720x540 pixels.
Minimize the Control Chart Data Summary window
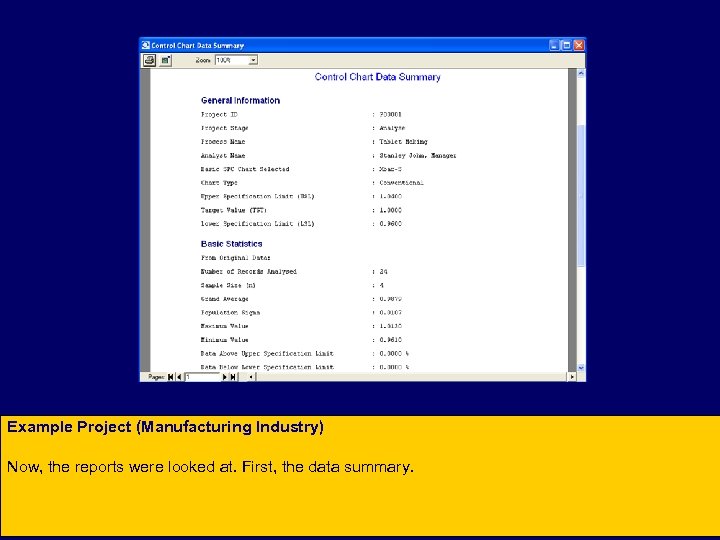(x=554, y=45)
